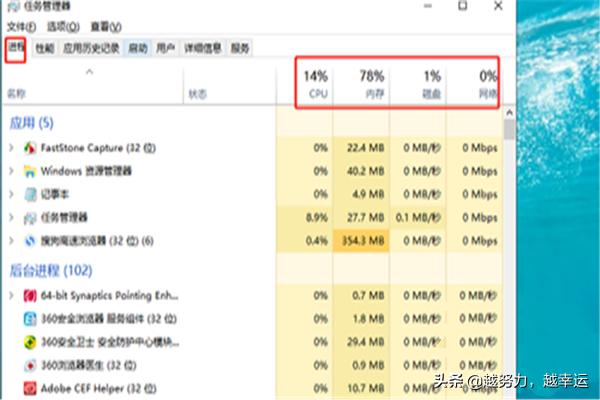
Task: Click the 354.3 MB memory cell
Action: click(362, 241)
